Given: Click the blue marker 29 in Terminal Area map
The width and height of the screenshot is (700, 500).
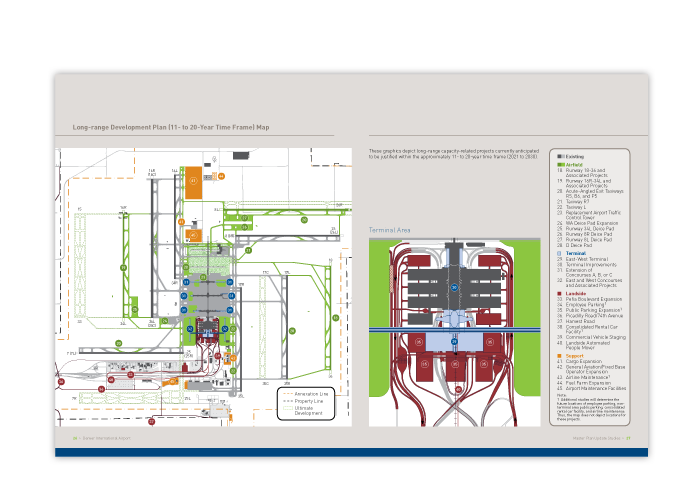Looking at the screenshot, I should [x=454, y=342].
